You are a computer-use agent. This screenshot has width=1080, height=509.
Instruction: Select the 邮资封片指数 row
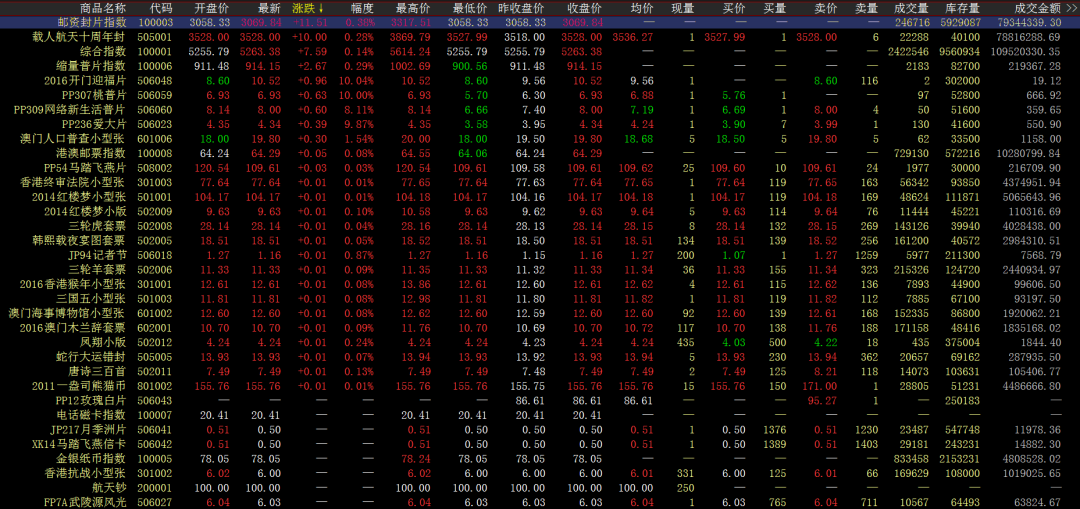540,22
